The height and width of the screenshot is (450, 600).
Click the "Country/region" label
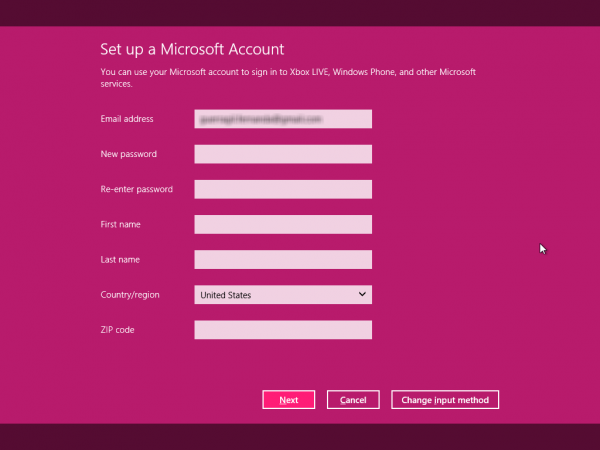pyautogui.click(x=130, y=295)
